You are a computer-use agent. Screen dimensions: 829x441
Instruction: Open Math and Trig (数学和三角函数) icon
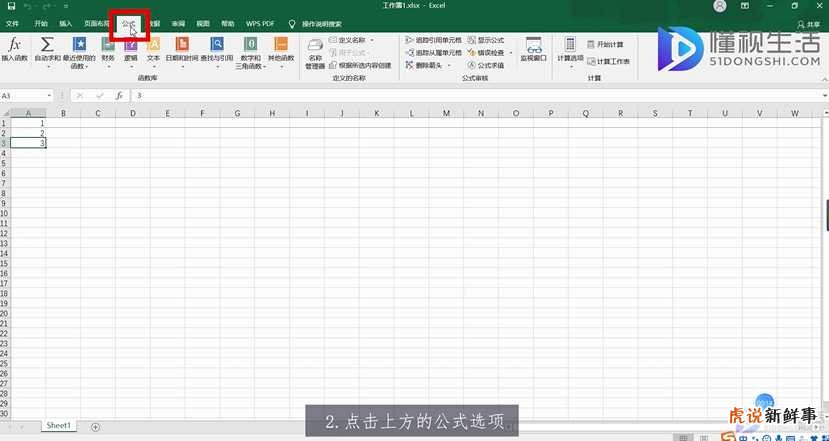tap(251, 44)
